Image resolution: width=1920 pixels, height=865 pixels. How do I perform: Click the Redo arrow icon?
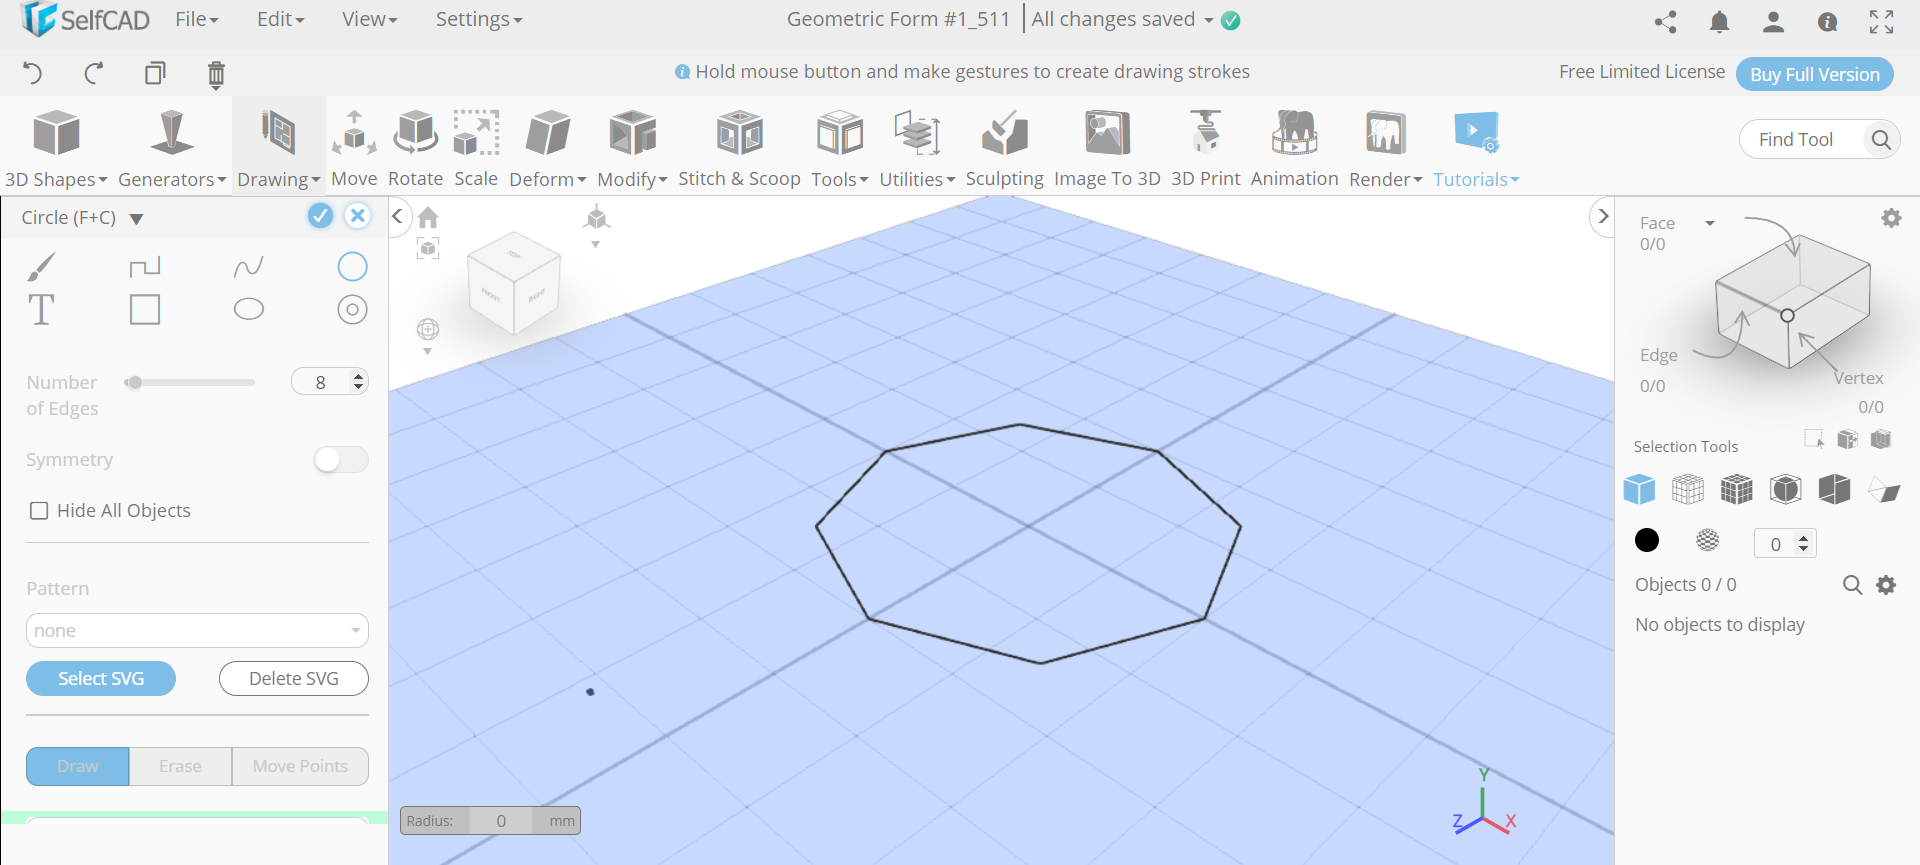(94, 73)
